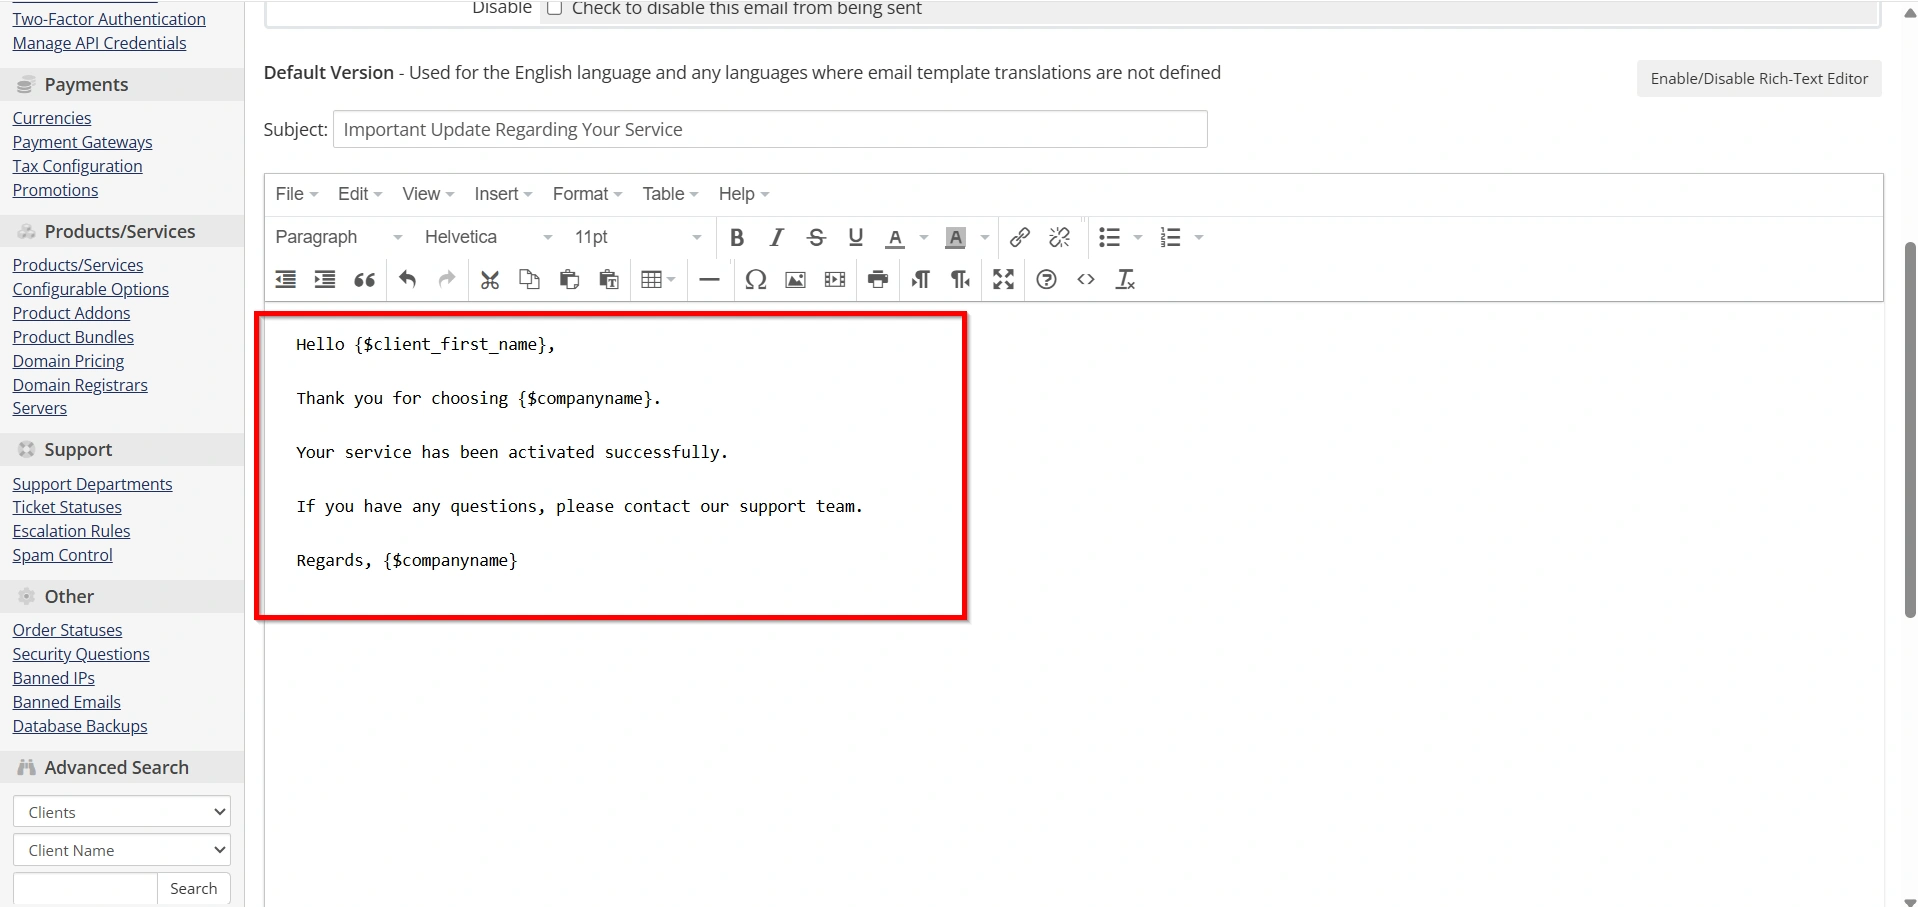
Task: Apply italic formatting
Action: click(x=776, y=237)
